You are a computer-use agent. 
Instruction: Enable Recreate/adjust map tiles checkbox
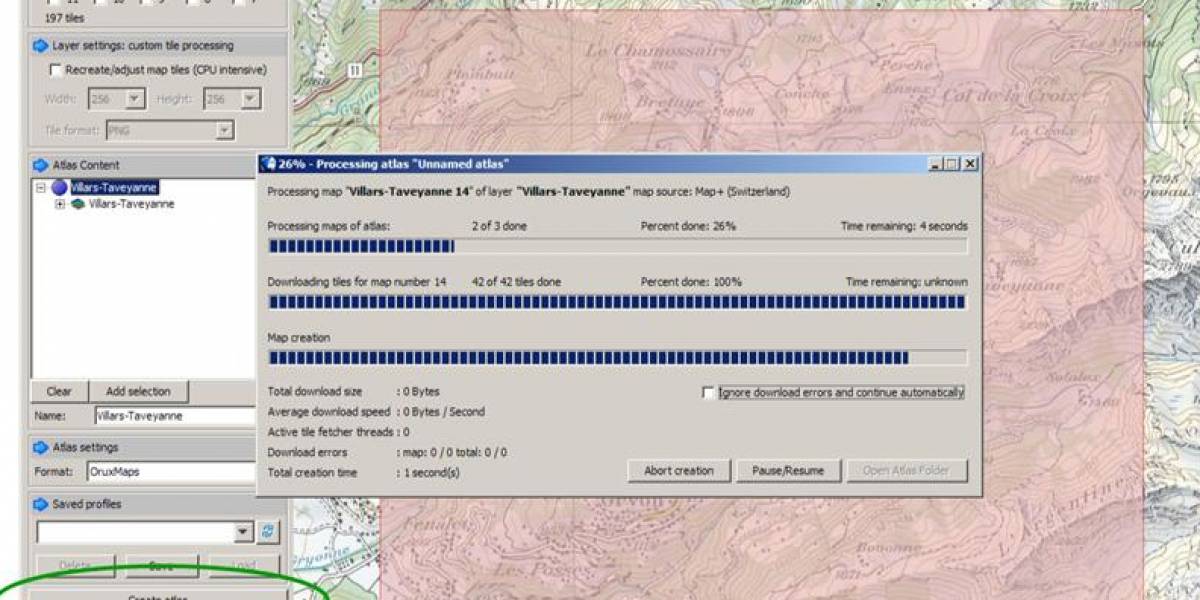(x=55, y=70)
